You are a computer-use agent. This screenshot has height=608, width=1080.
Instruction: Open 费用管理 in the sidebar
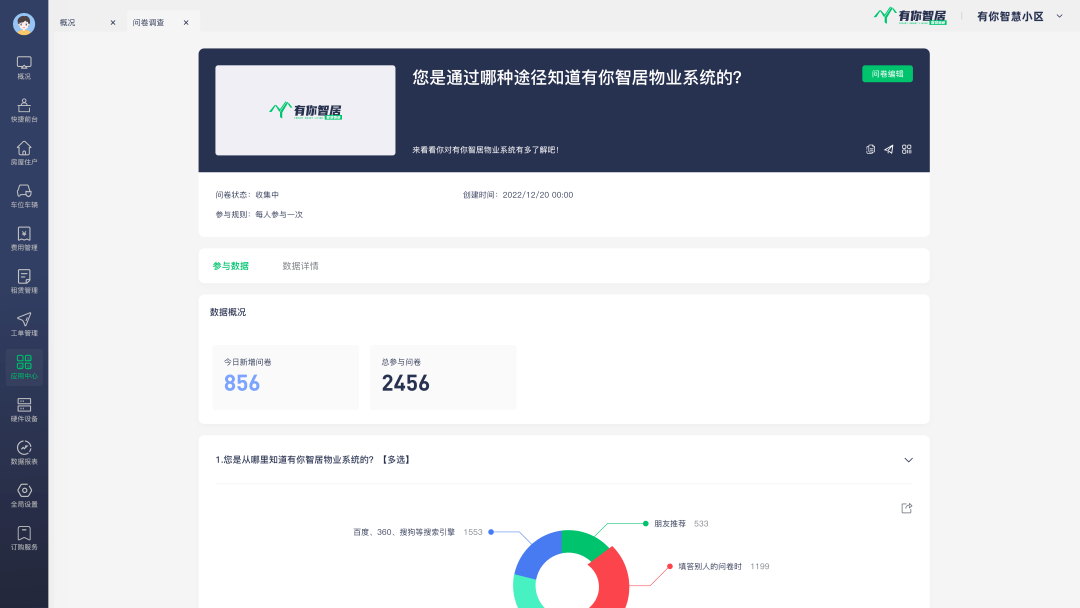click(24, 239)
